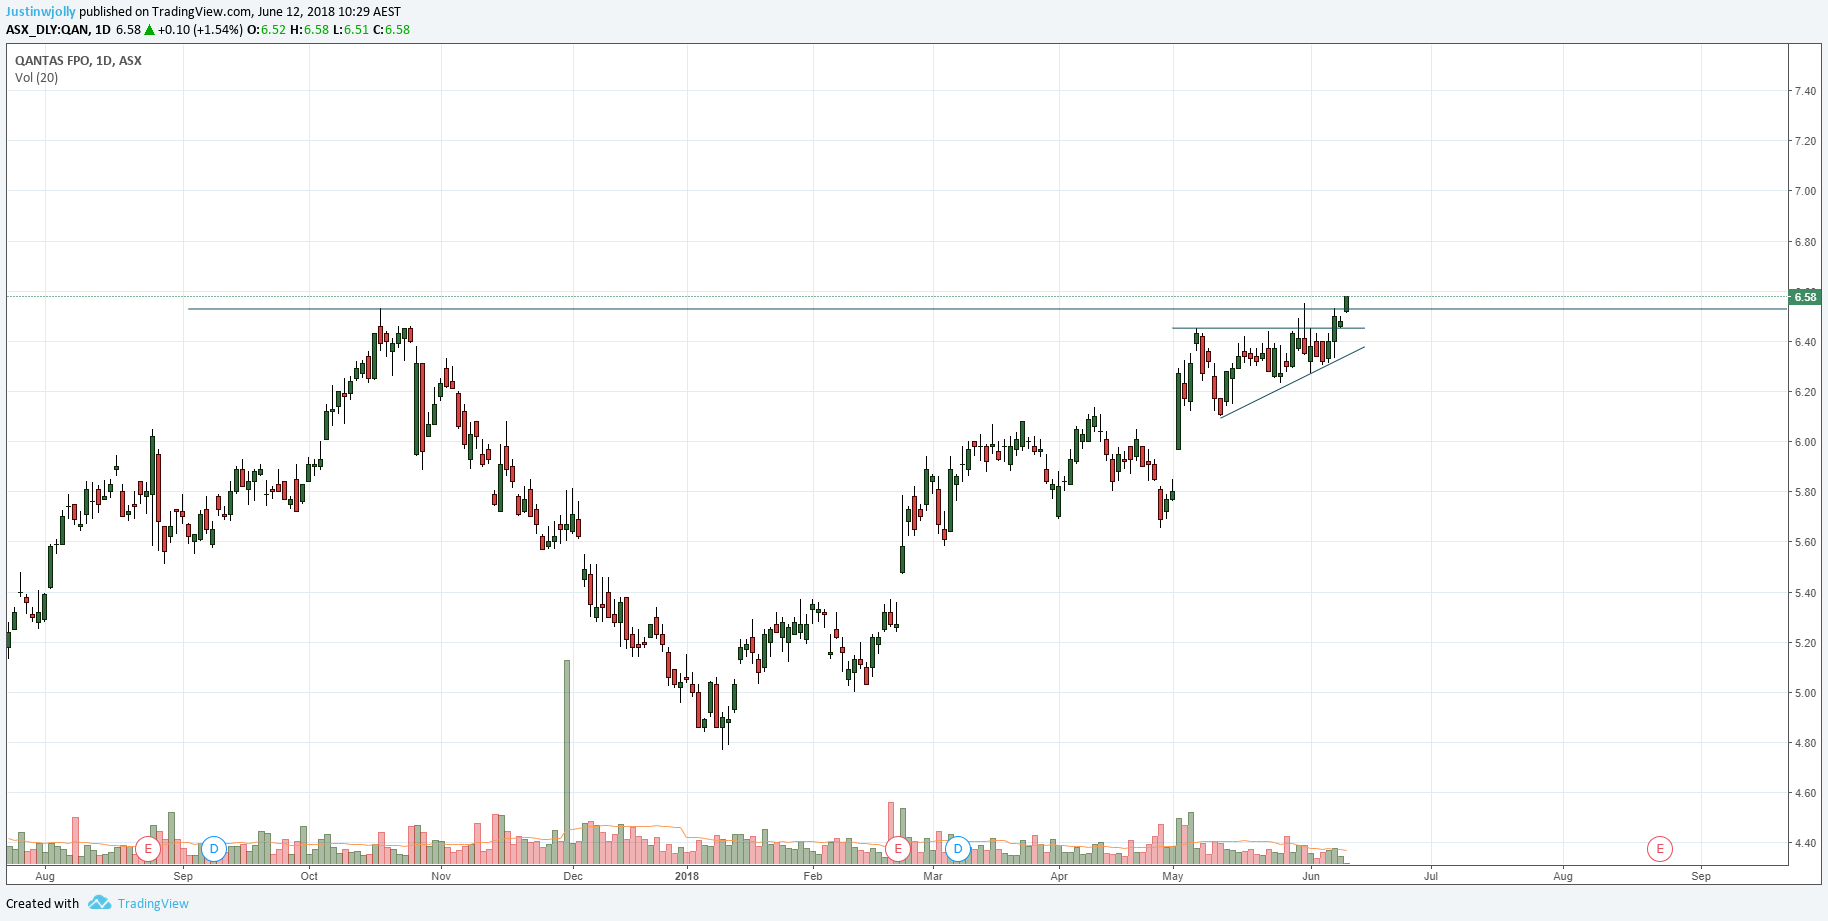Click the Feb time axis label
Screen dimensions: 1828x921
pyautogui.click(x=813, y=876)
